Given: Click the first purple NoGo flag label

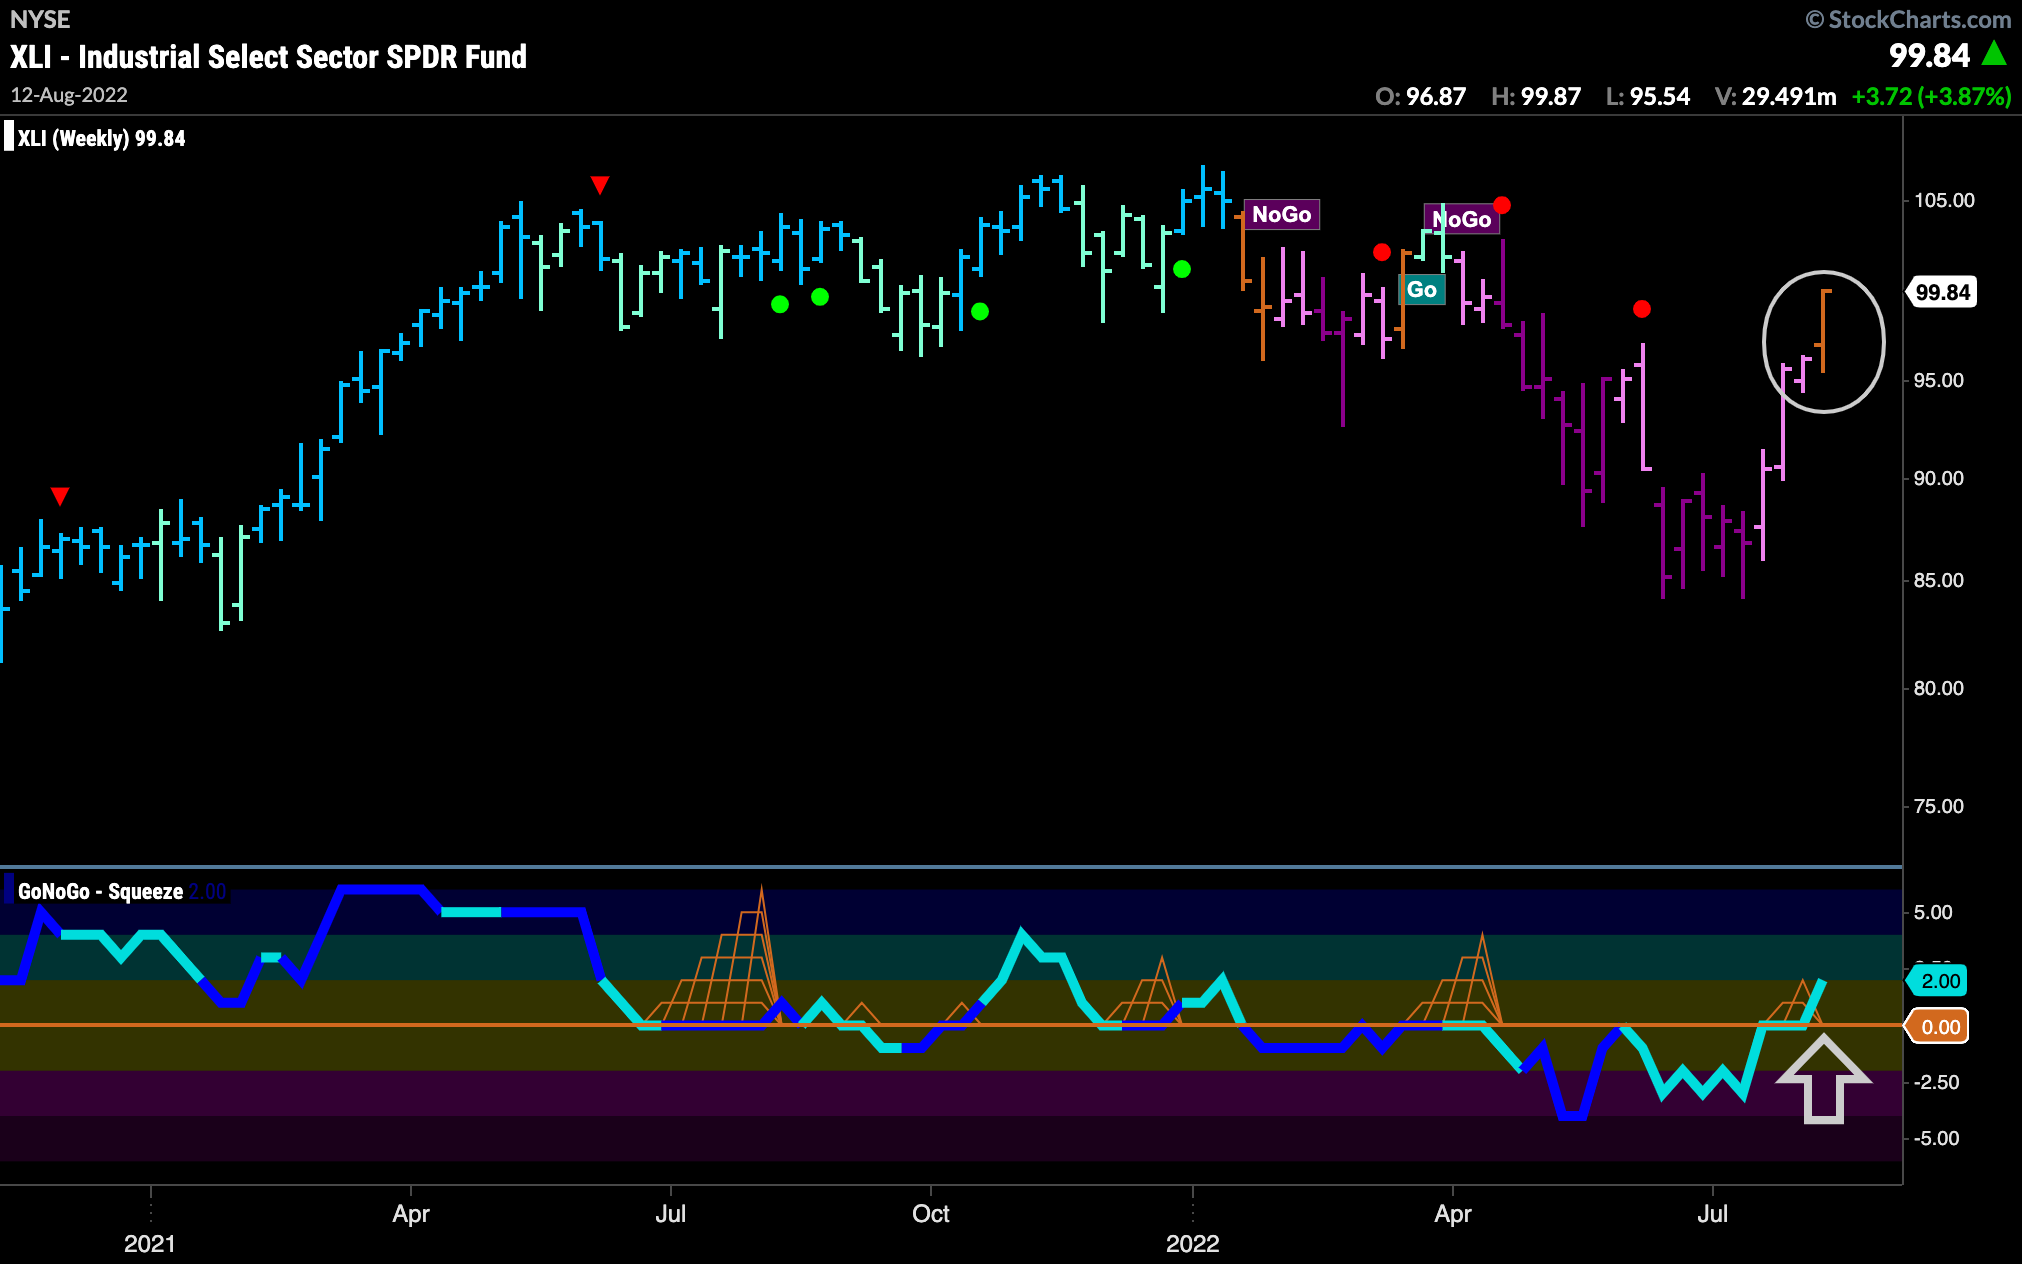Looking at the screenshot, I should pos(1281,215).
